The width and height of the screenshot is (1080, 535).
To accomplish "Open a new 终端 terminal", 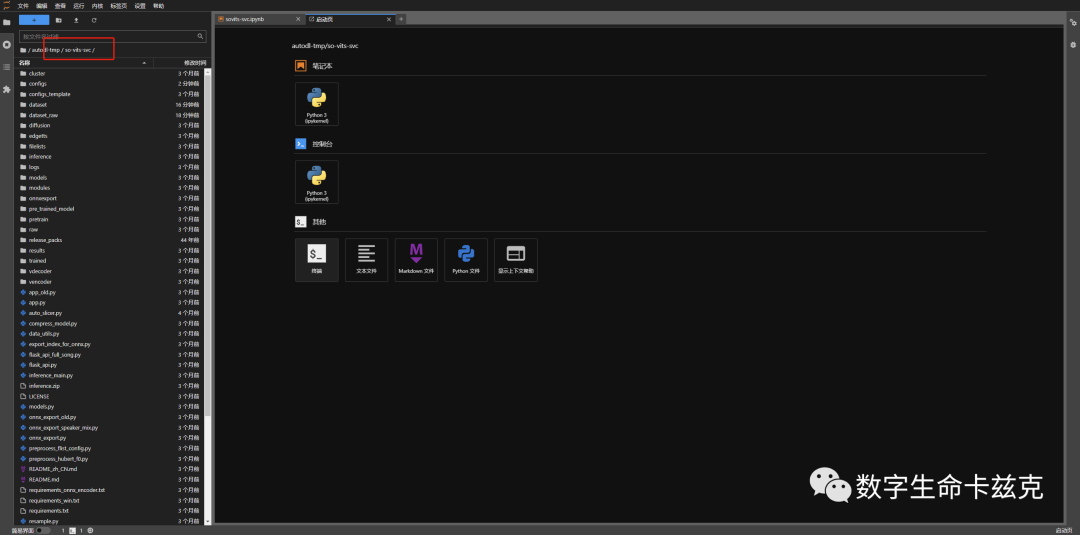I will point(317,260).
